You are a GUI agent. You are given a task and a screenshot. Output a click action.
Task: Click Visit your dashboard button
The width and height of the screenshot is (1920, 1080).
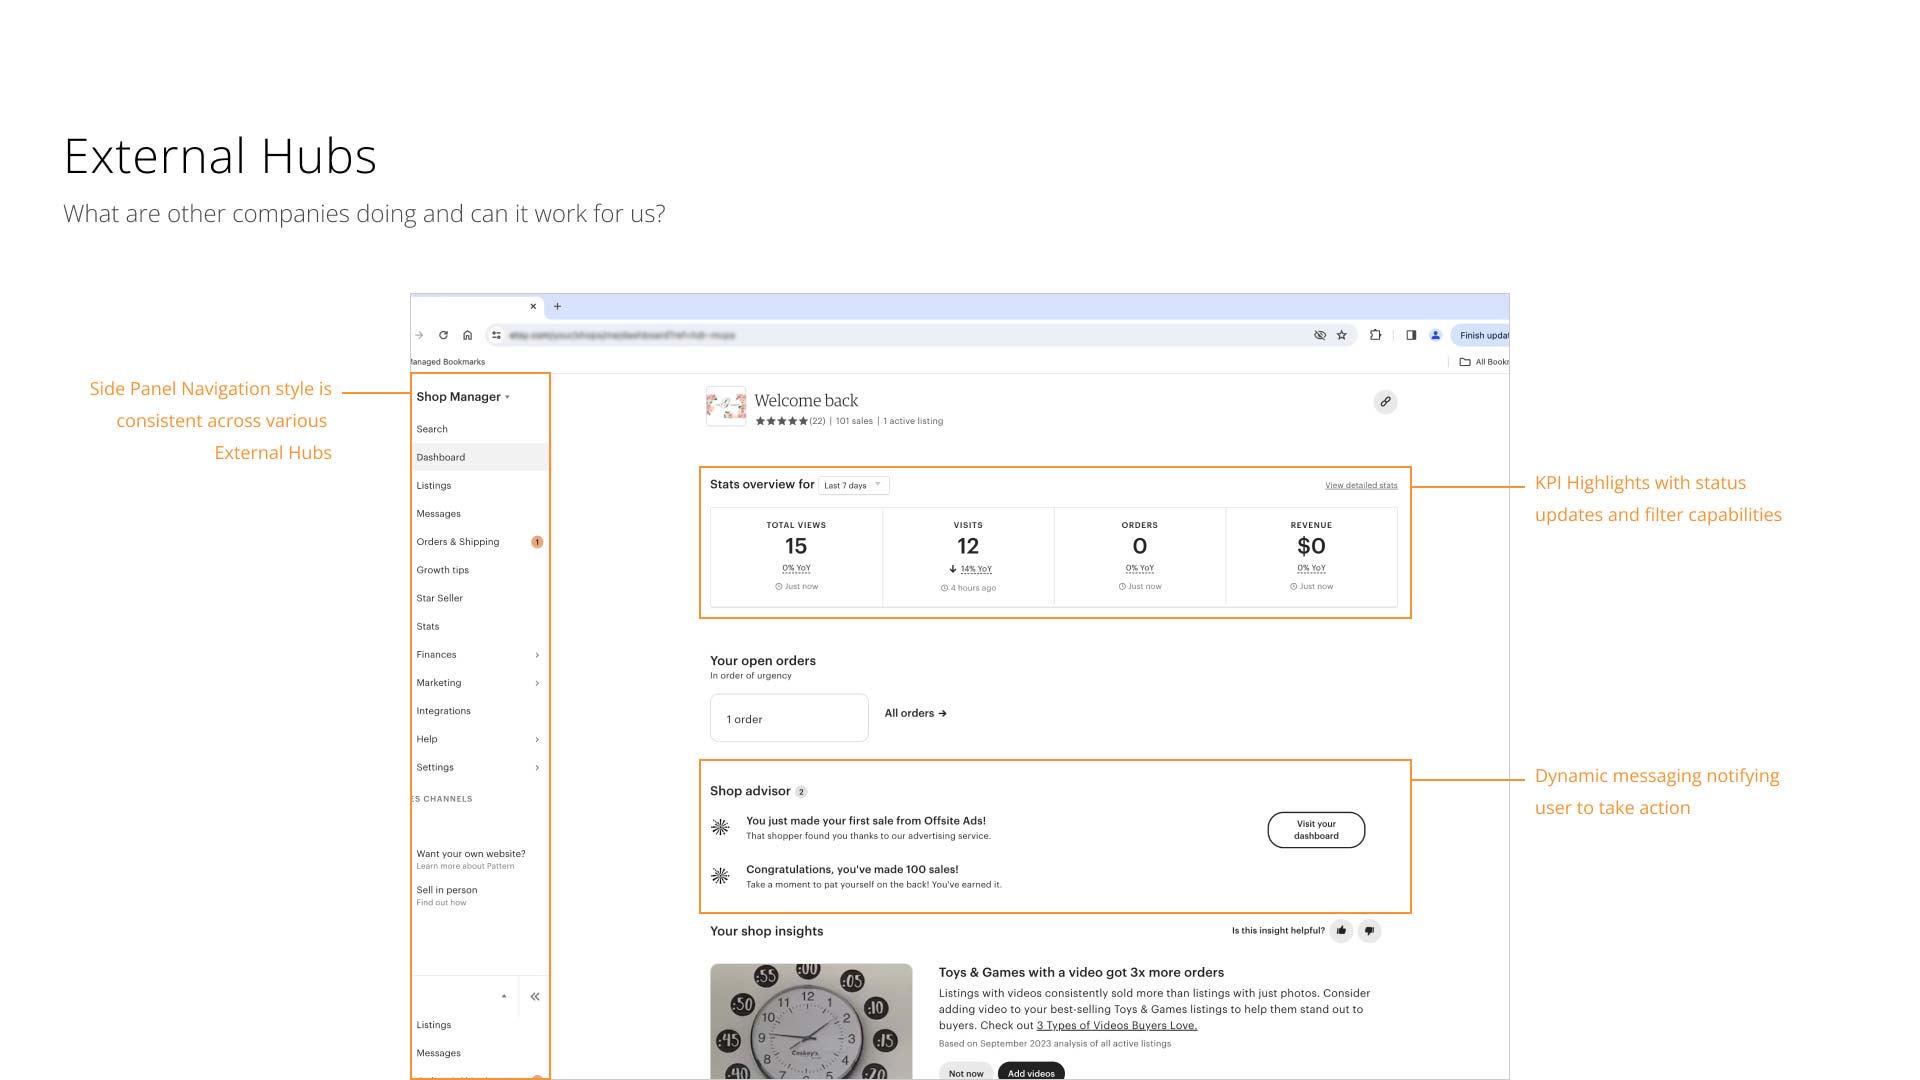click(x=1316, y=830)
